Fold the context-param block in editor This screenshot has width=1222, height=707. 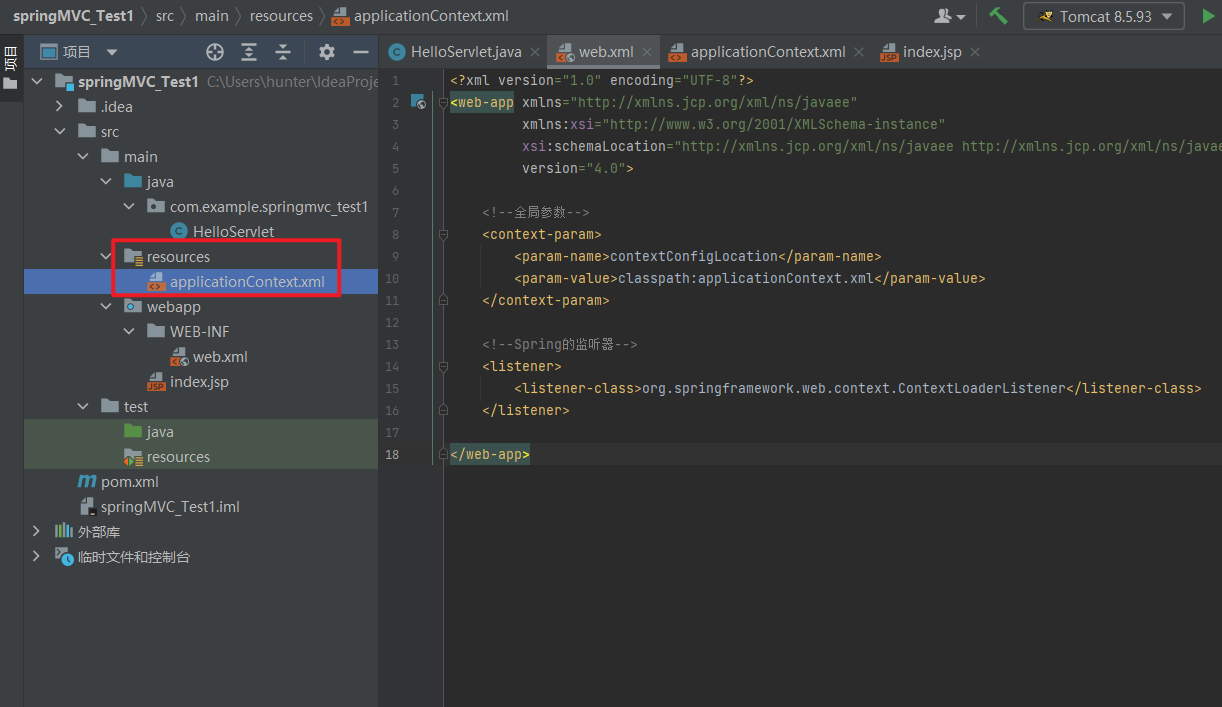click(442, 234)
